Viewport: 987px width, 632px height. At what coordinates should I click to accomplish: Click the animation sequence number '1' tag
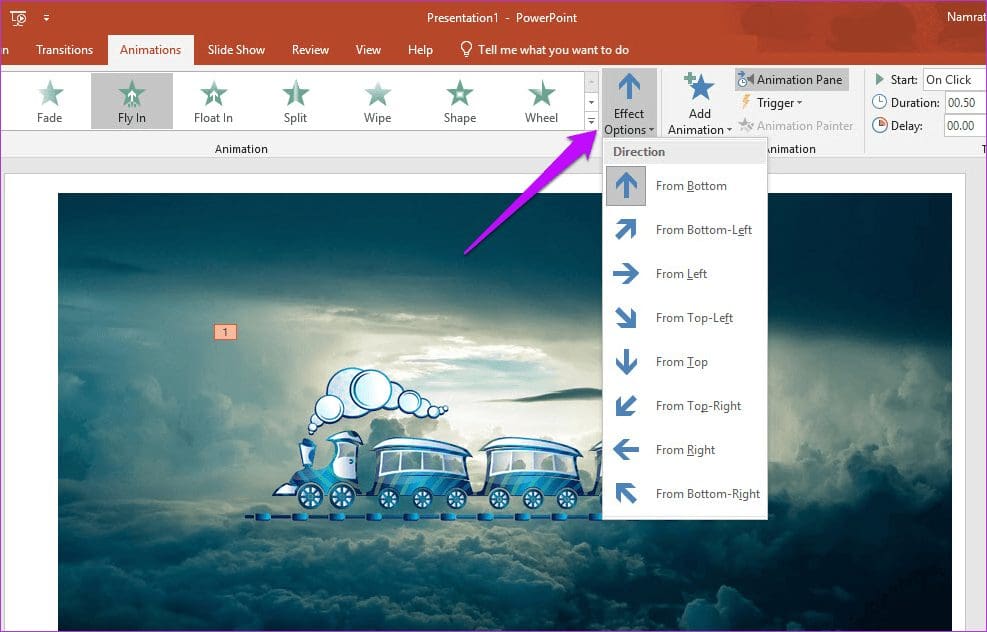tap(223, 329)
